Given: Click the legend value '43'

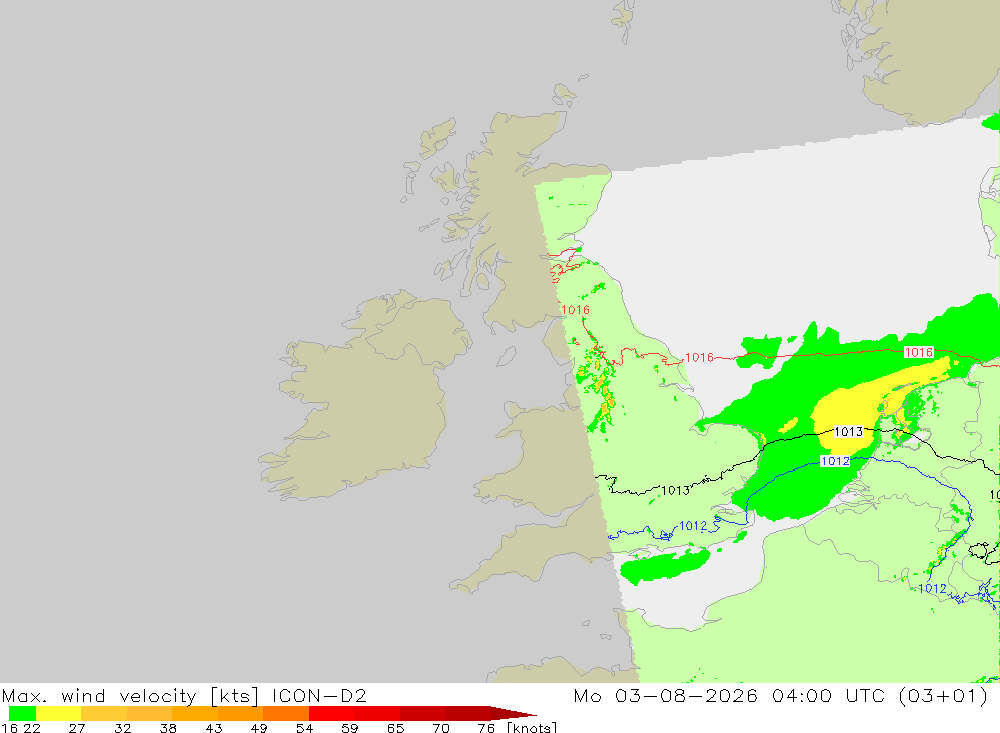Looking at the screenshot, I should tap(214, 728).
